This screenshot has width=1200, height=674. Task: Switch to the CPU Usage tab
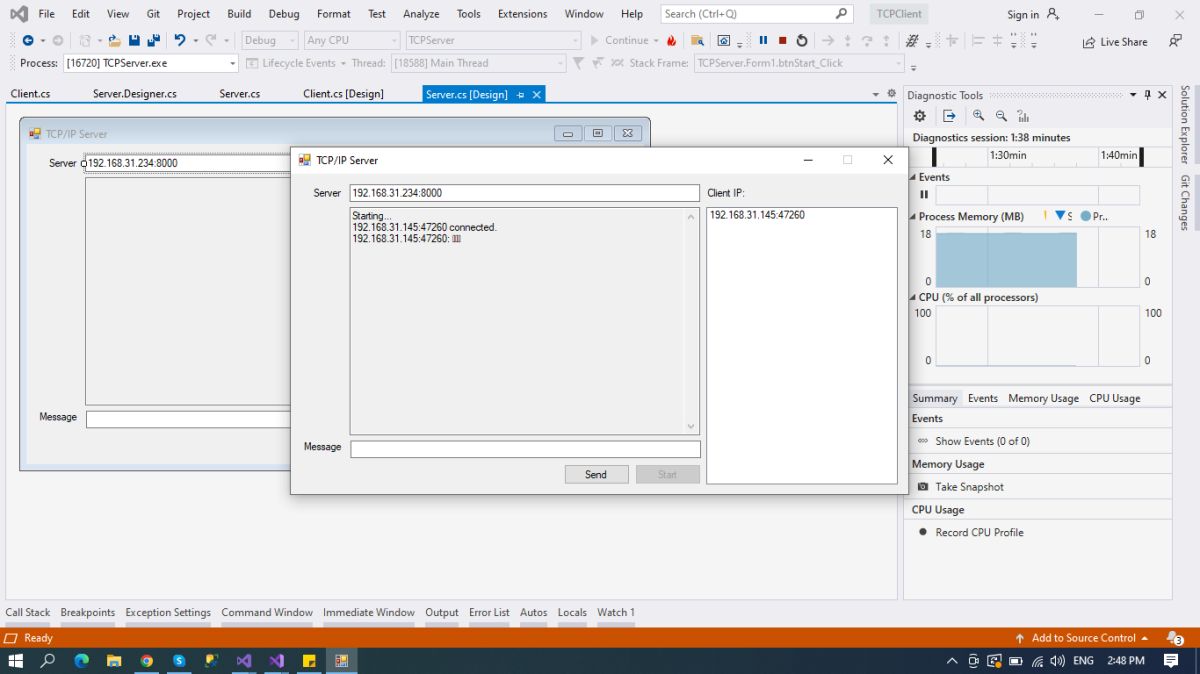[x=1114, y=398]
